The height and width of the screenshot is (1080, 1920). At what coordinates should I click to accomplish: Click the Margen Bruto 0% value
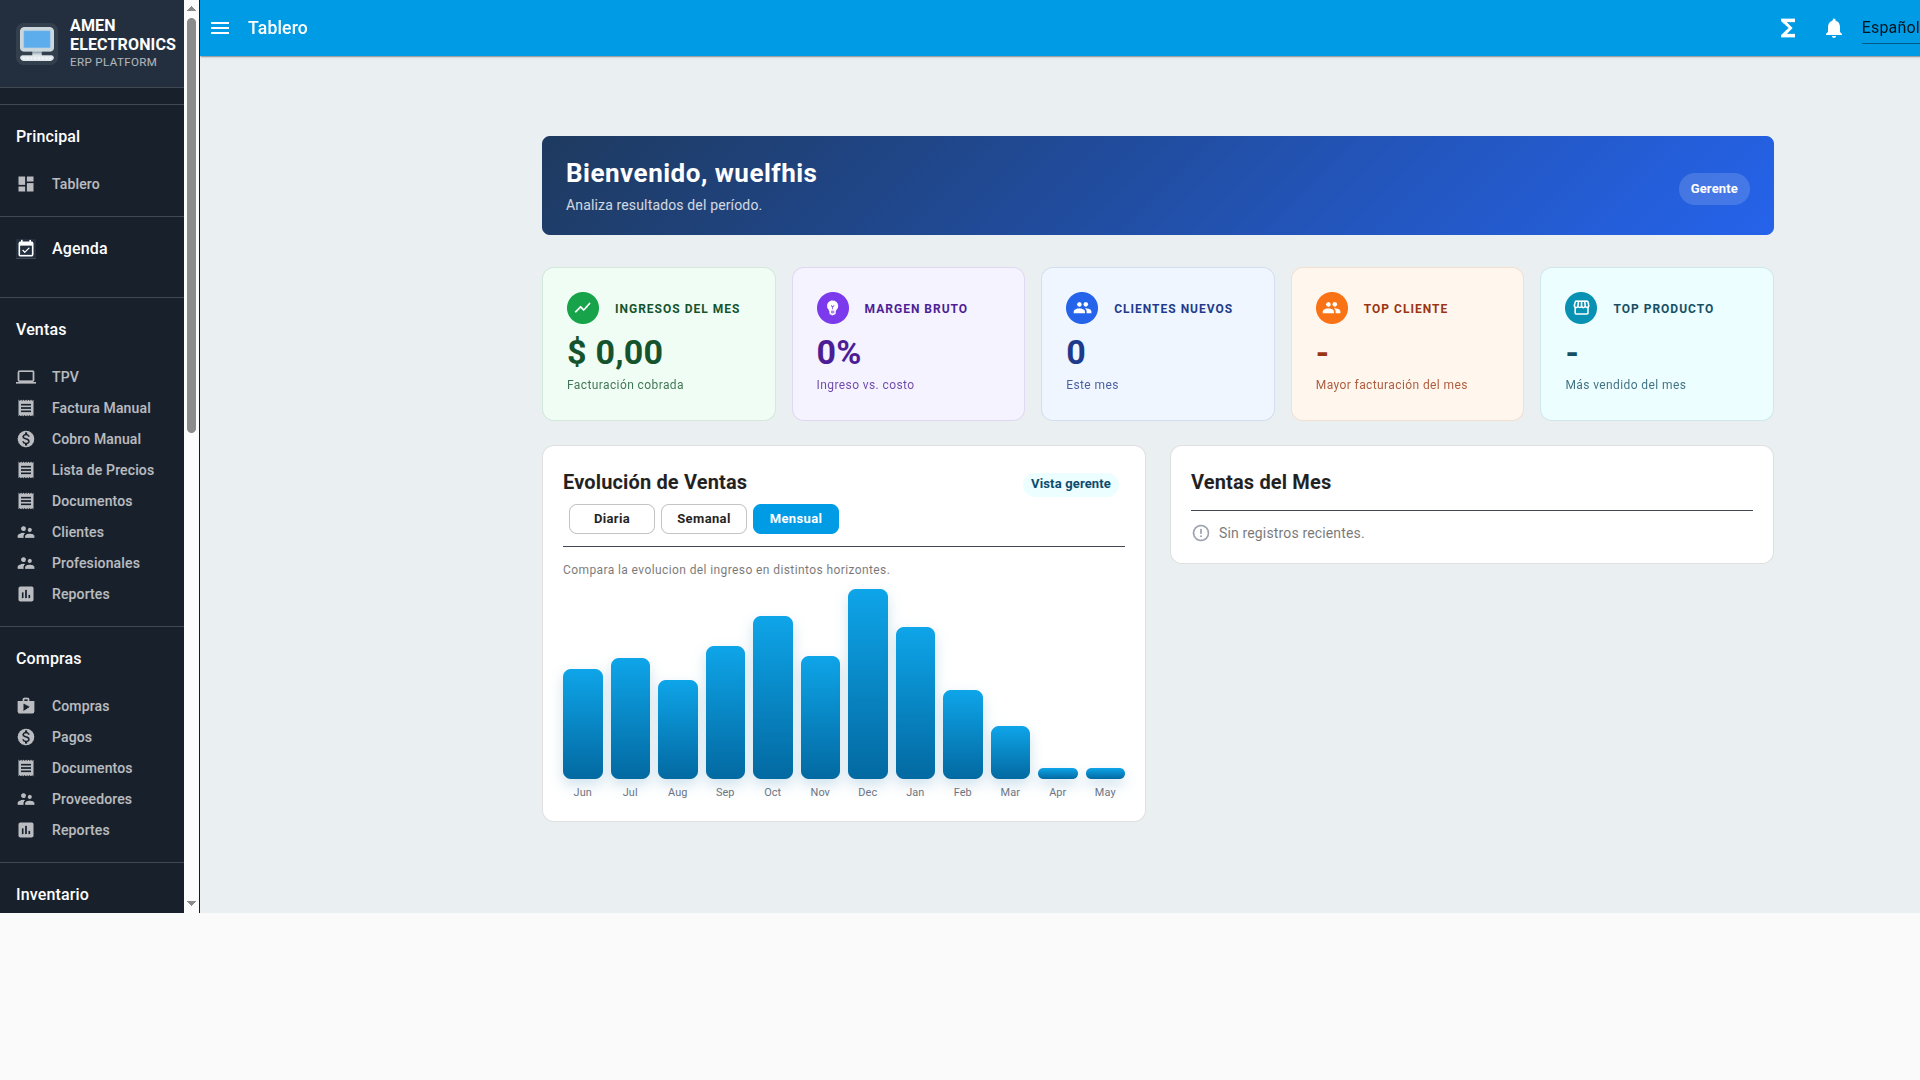point(838,352)
